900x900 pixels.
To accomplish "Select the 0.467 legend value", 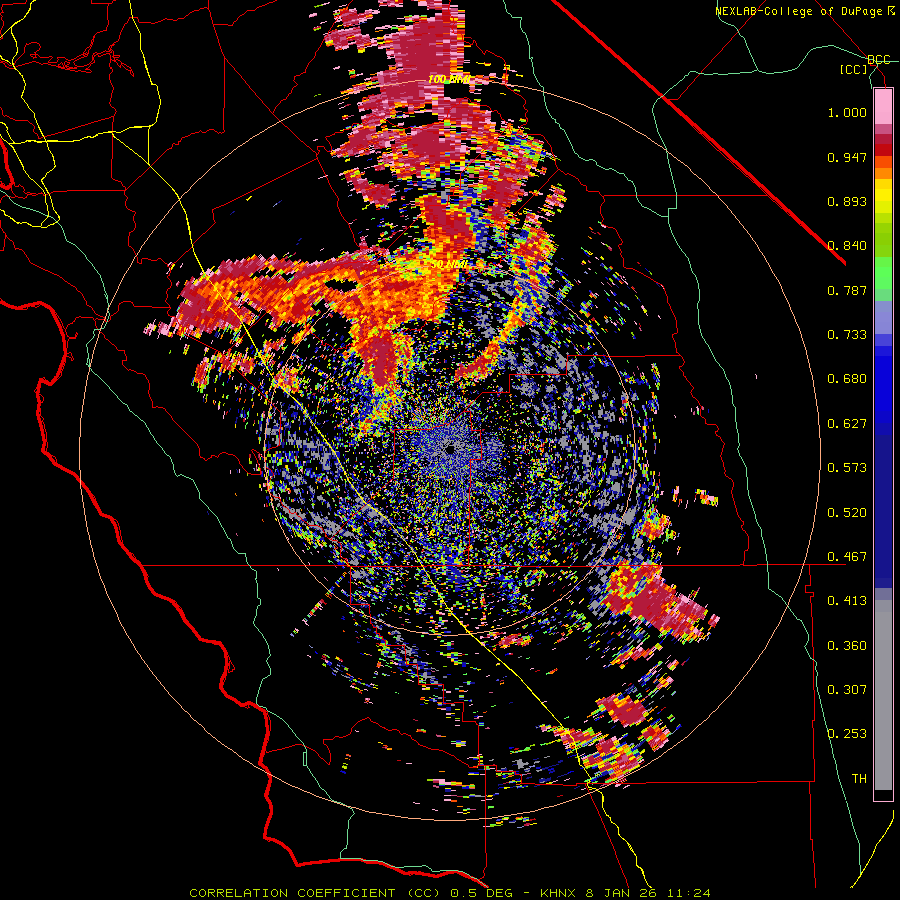I will pos(847,557).
